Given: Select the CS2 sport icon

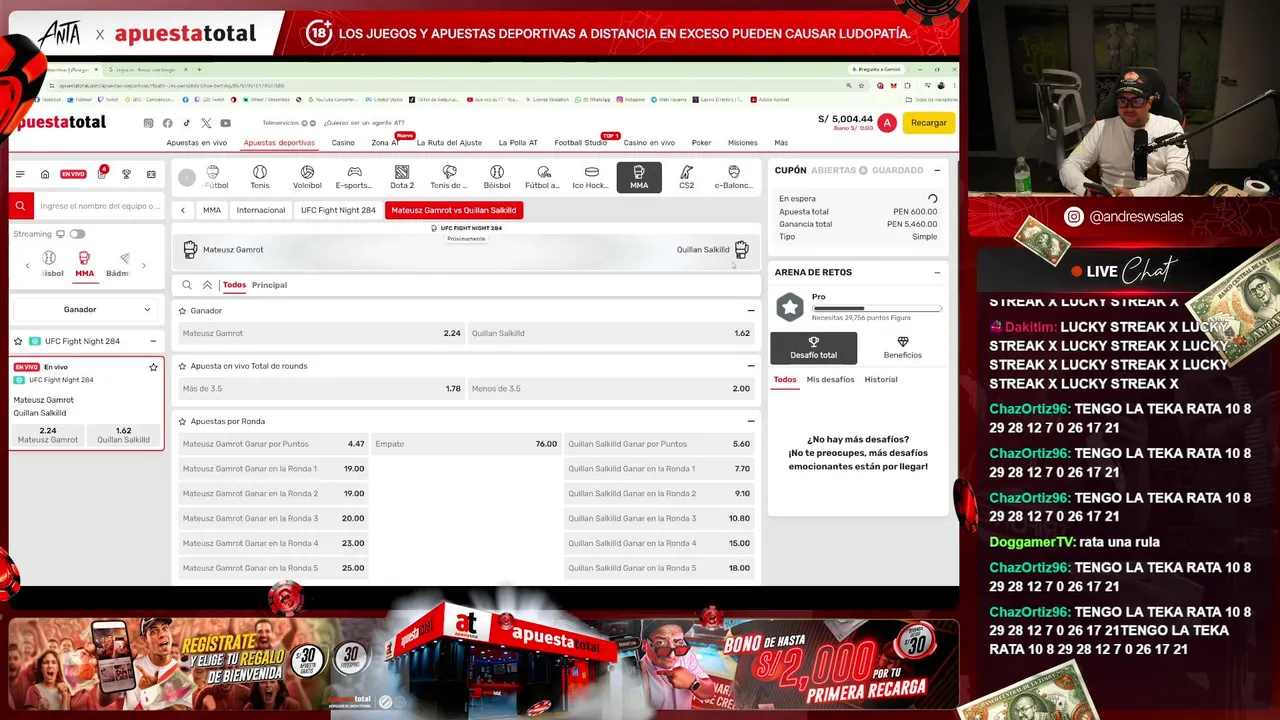Looking at the screenshot, I should pyautogui.click(x=686, y=177).
